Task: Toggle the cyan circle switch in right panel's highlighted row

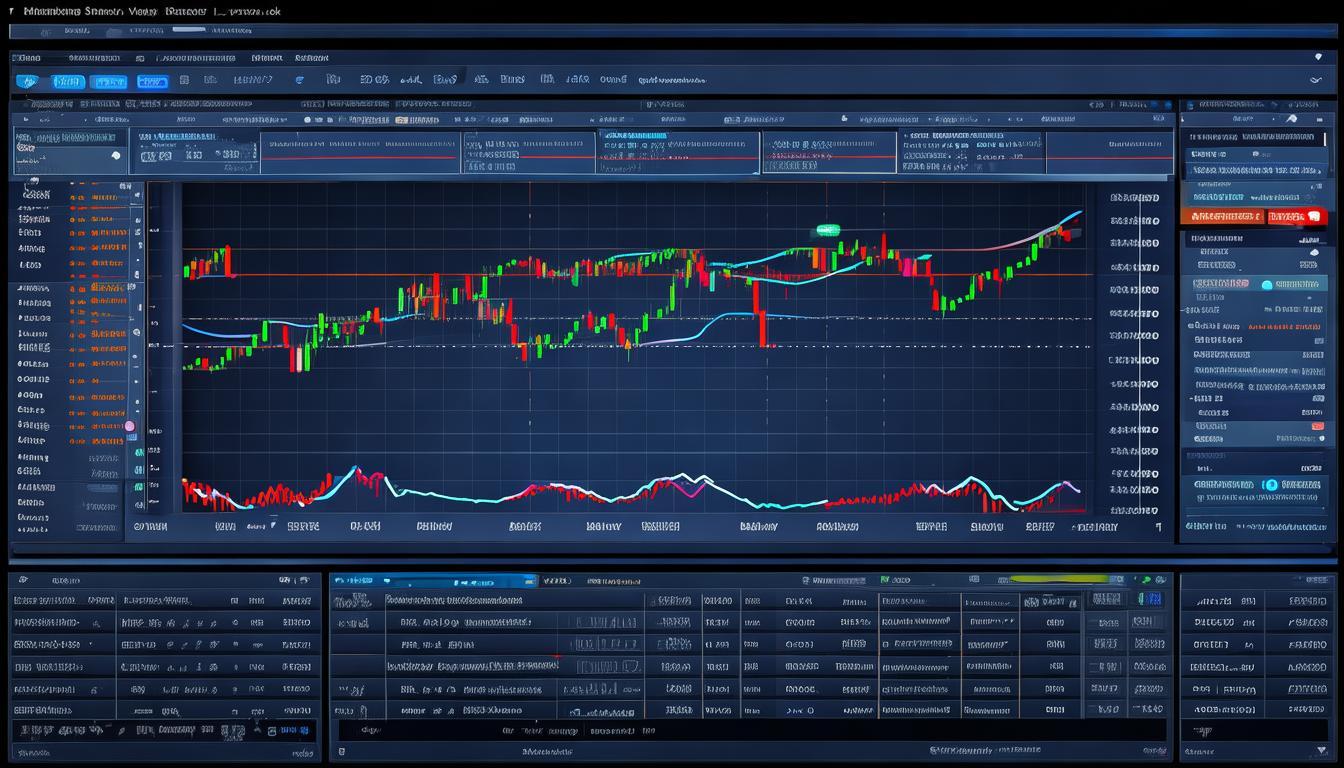Action: point(1267,284)
